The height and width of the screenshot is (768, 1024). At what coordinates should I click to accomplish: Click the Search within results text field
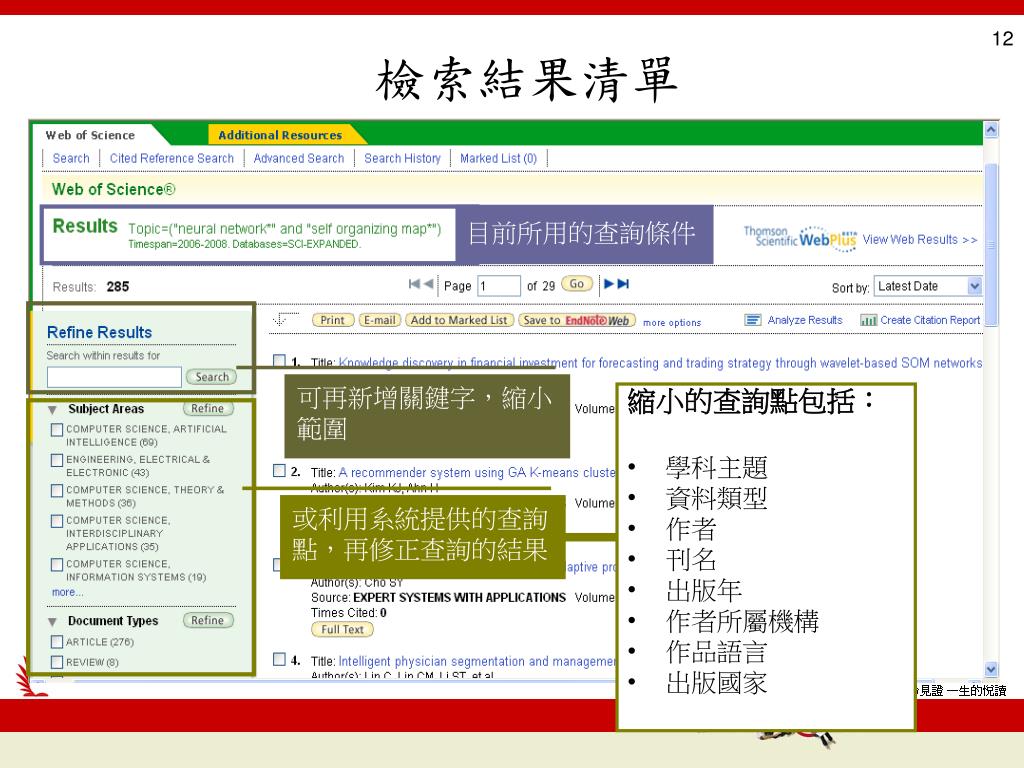[x=114, y=377]
